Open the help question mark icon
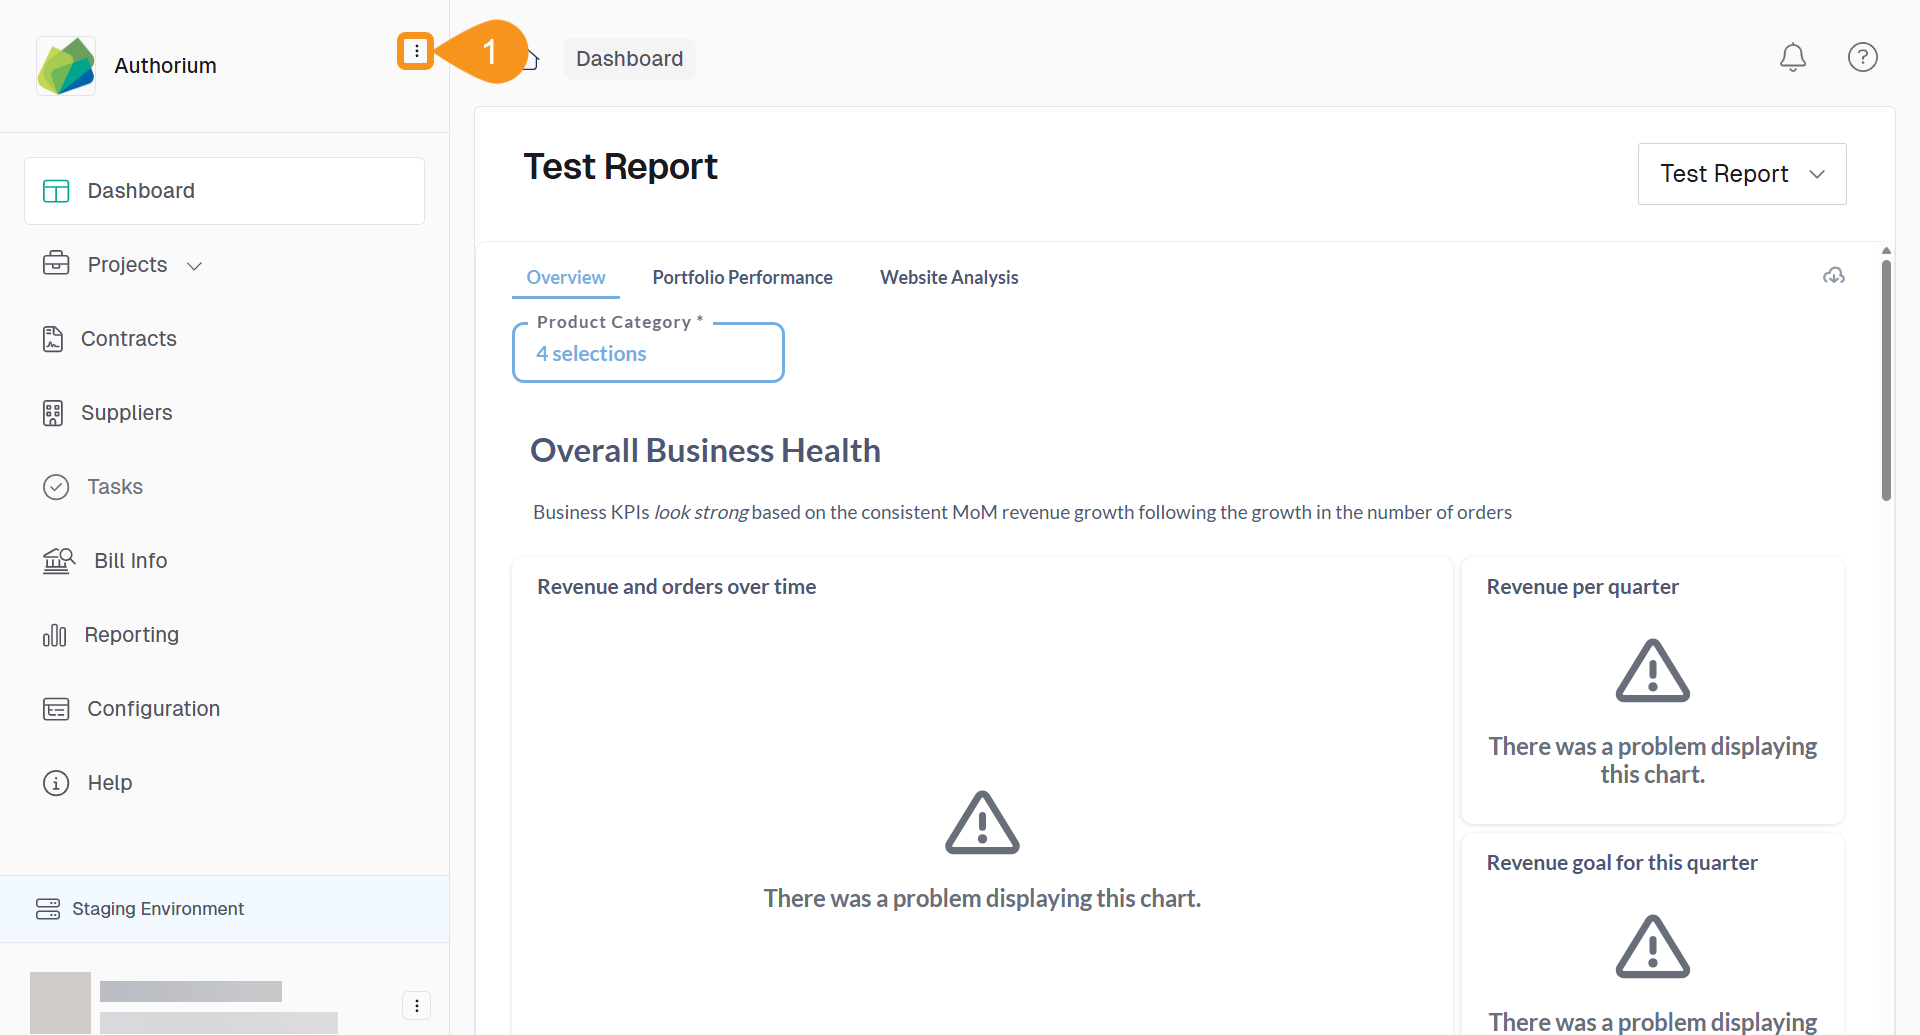Image resolution: width=1920 pixels, height=1035 pixels. coord(1862,58)
